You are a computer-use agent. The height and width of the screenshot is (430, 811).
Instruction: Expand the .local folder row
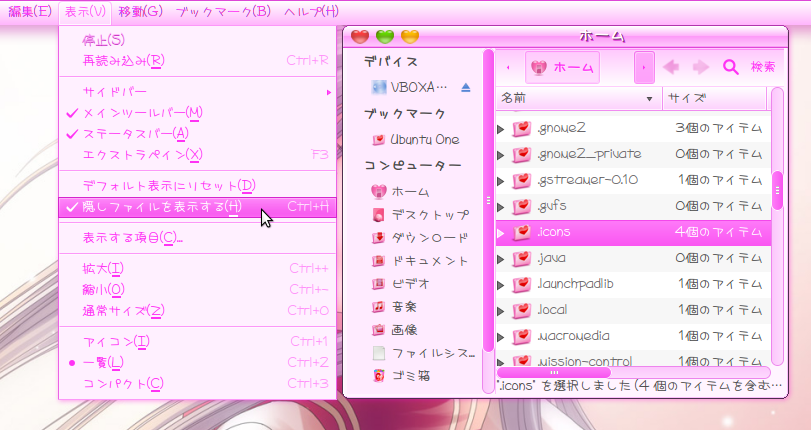click(501, 312)
